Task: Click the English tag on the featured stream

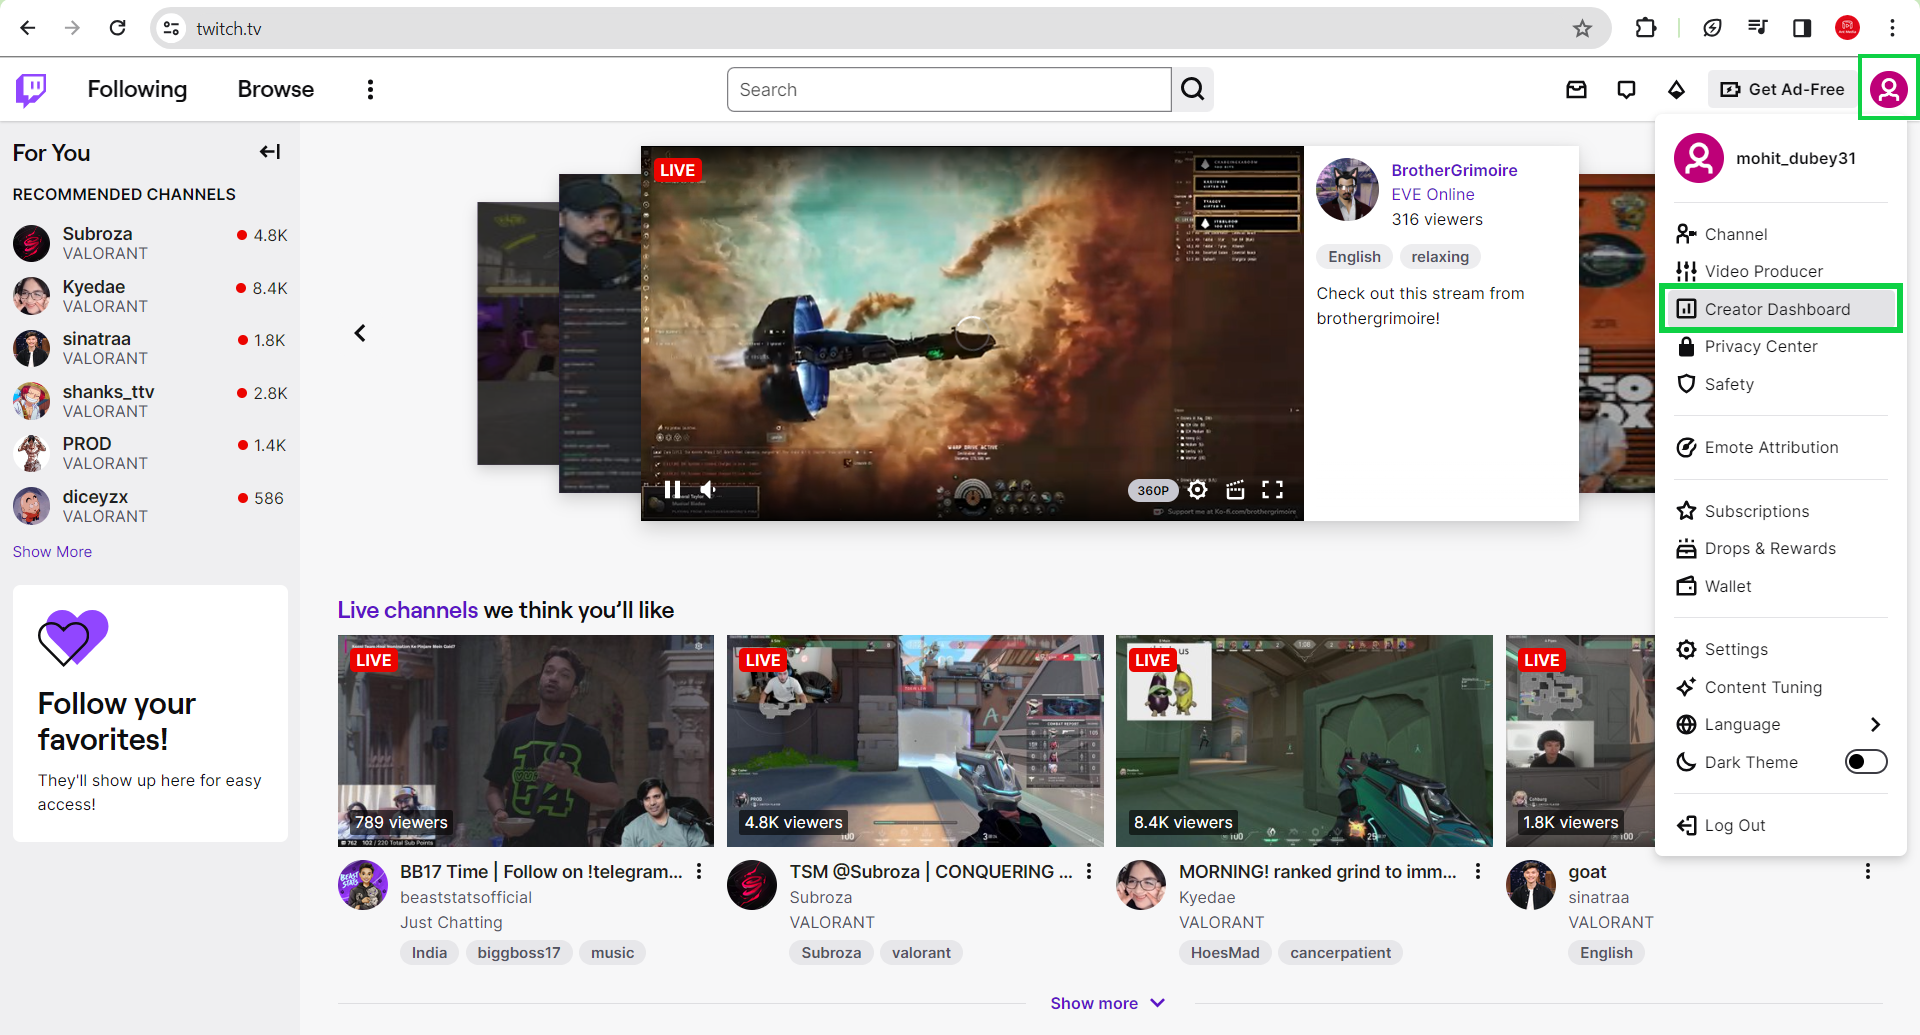Action: tap(1354, 257)
